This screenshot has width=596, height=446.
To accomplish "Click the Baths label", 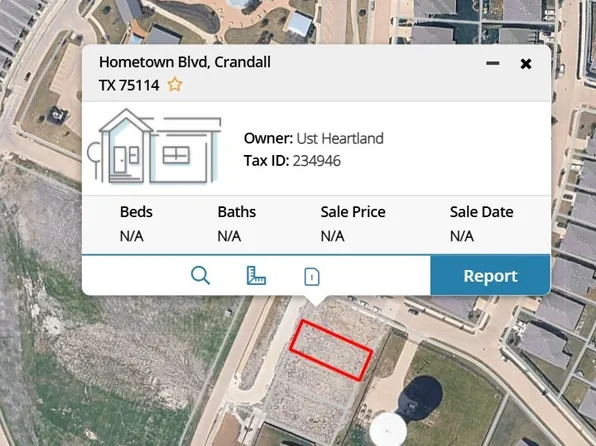I will point(236,212).
